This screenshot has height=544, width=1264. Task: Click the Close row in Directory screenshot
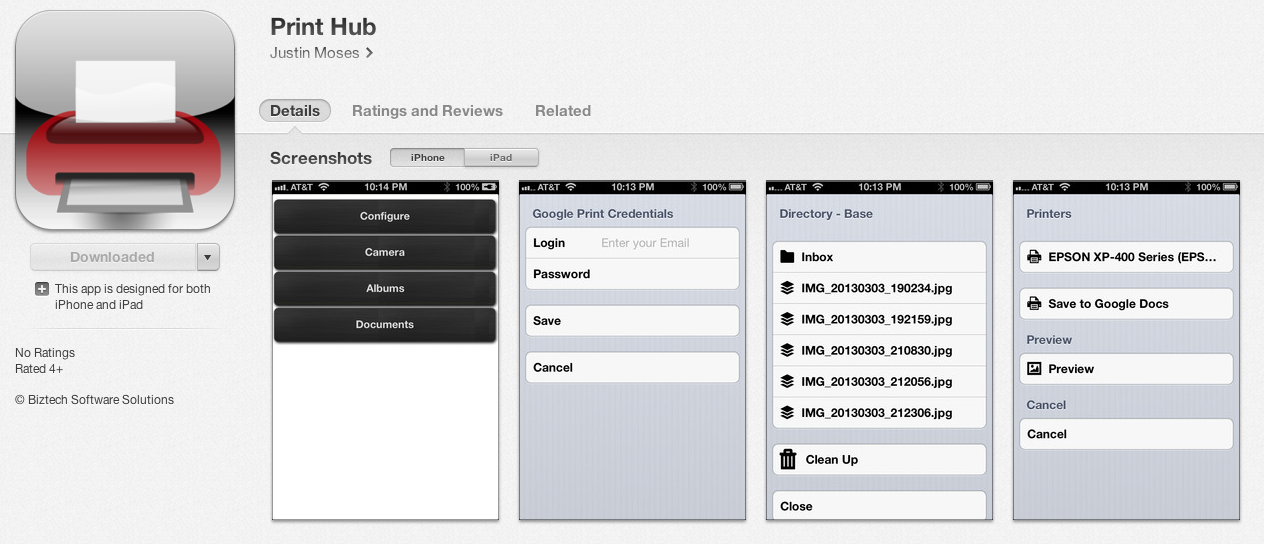click(x=879, y=506)
